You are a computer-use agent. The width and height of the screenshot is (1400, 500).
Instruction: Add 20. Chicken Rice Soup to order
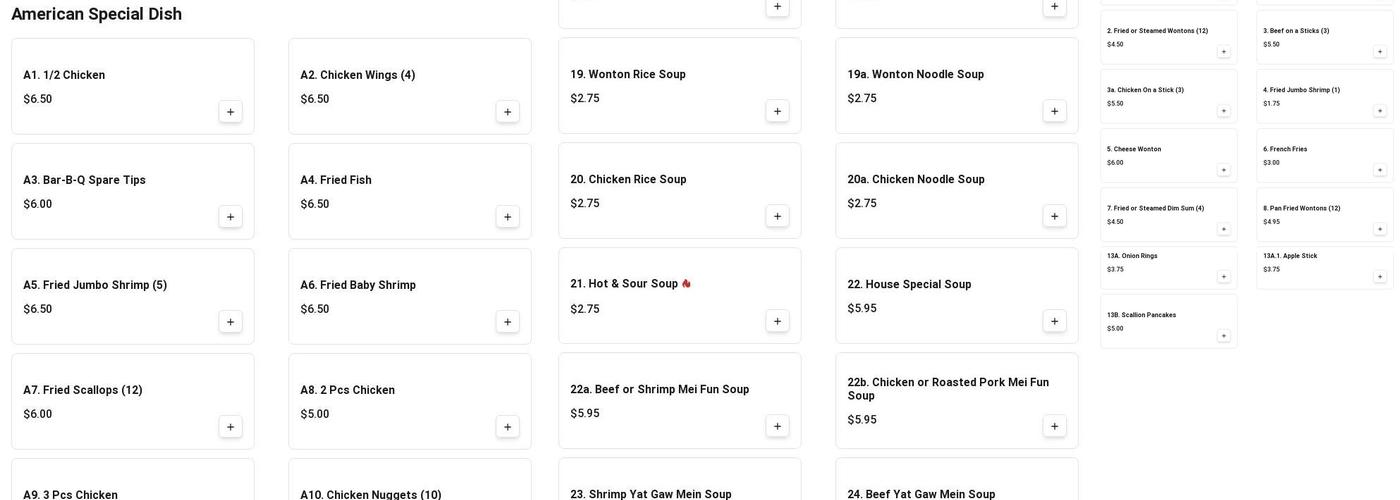pos(777,216)
